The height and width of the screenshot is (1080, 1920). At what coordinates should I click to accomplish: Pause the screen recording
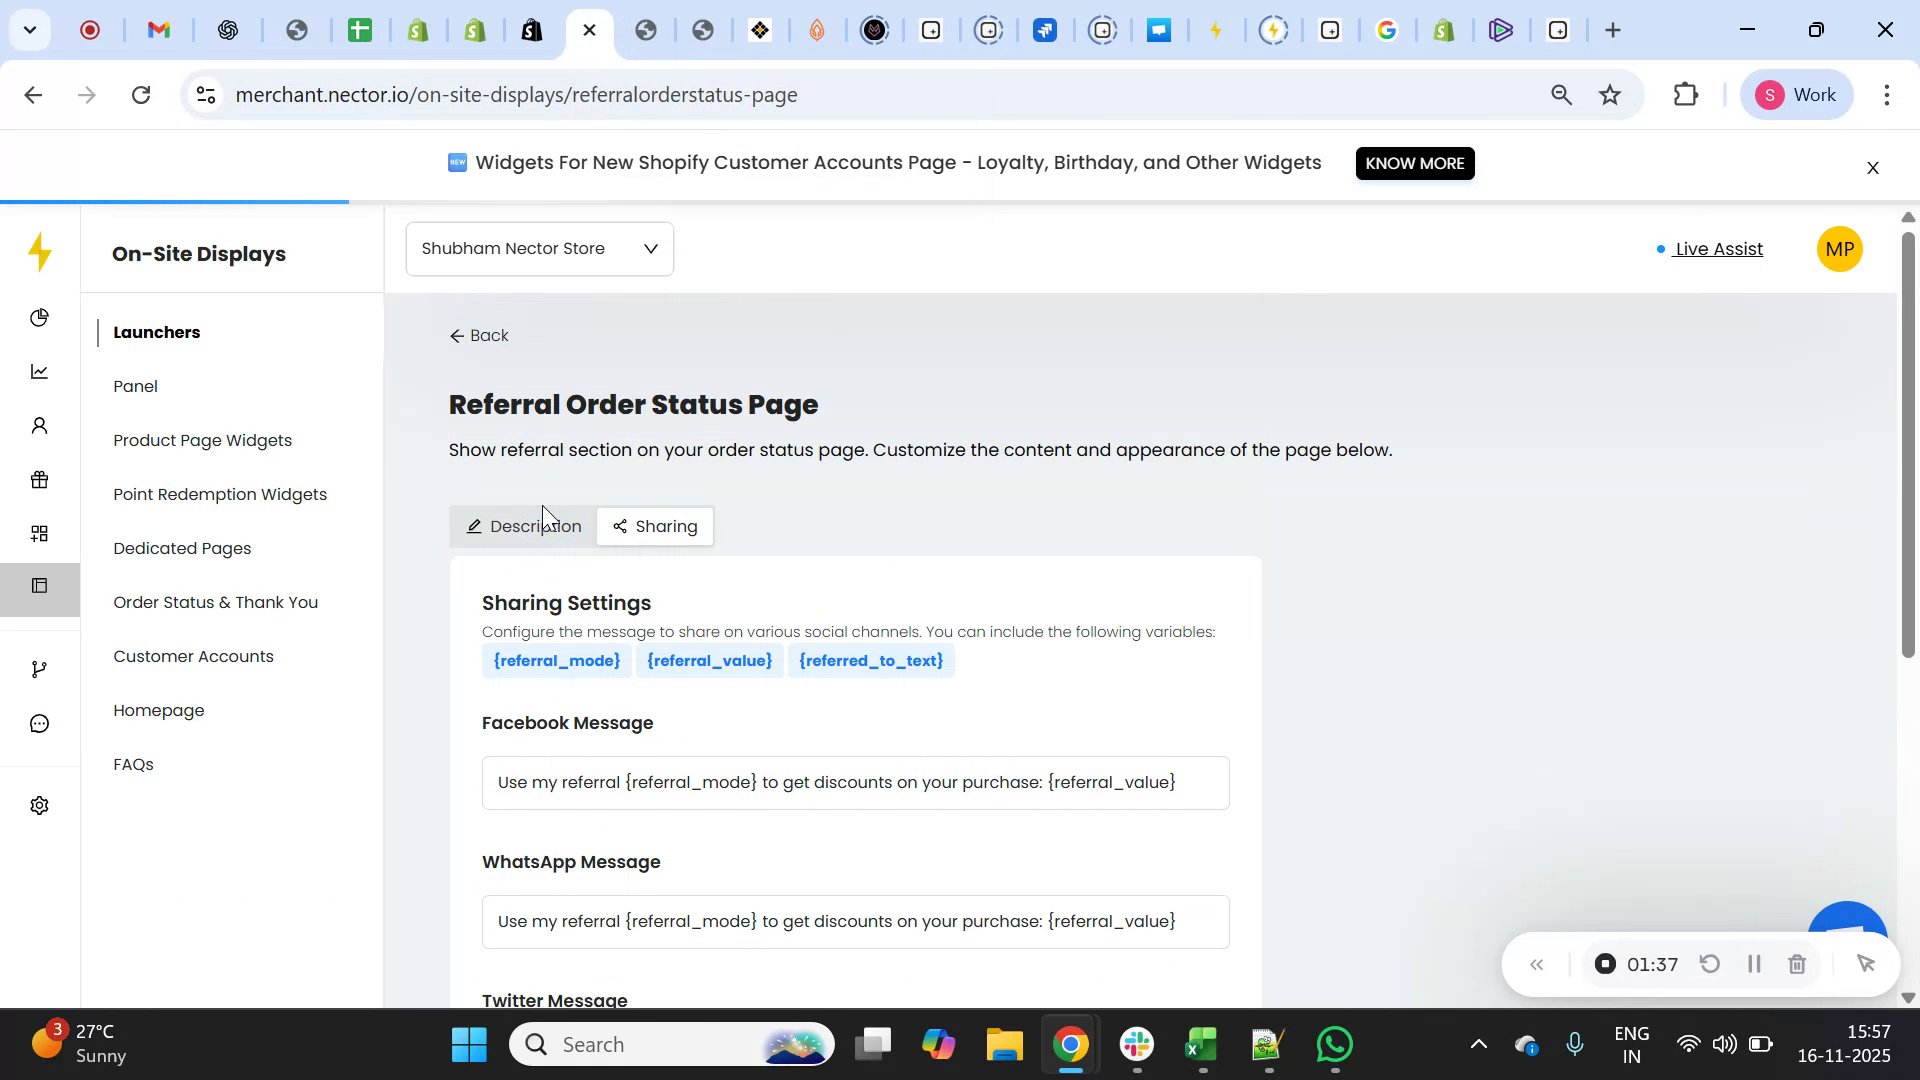coord(1753,963)
